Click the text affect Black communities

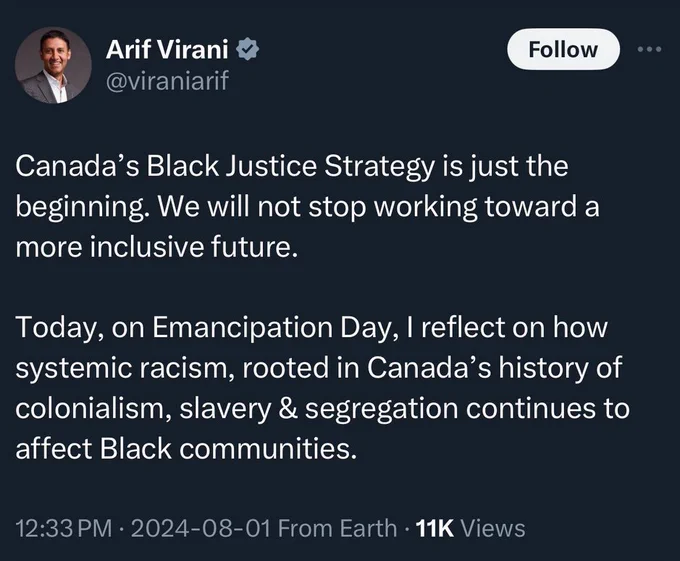186,449
